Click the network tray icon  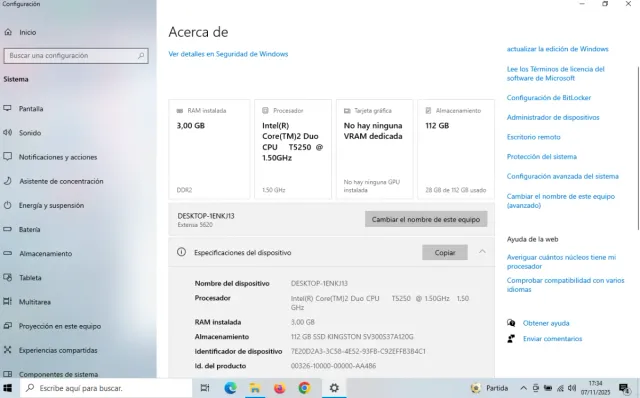coord(560,388)
